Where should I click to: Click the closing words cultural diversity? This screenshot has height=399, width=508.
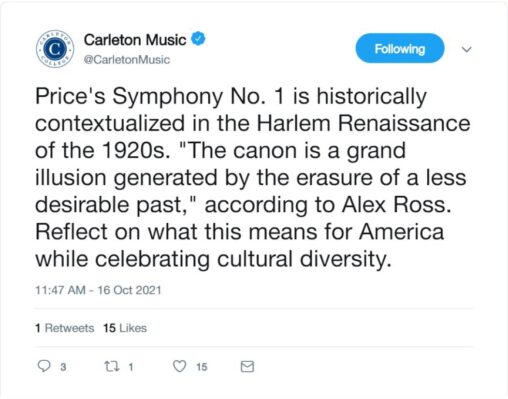tap(304, 259)
